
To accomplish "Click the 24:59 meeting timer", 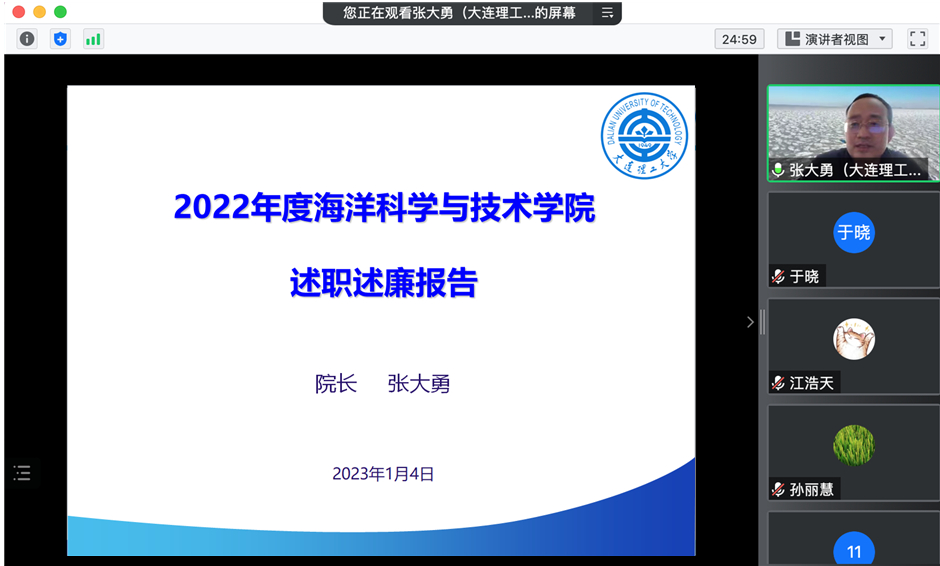I will click(739, 39).
